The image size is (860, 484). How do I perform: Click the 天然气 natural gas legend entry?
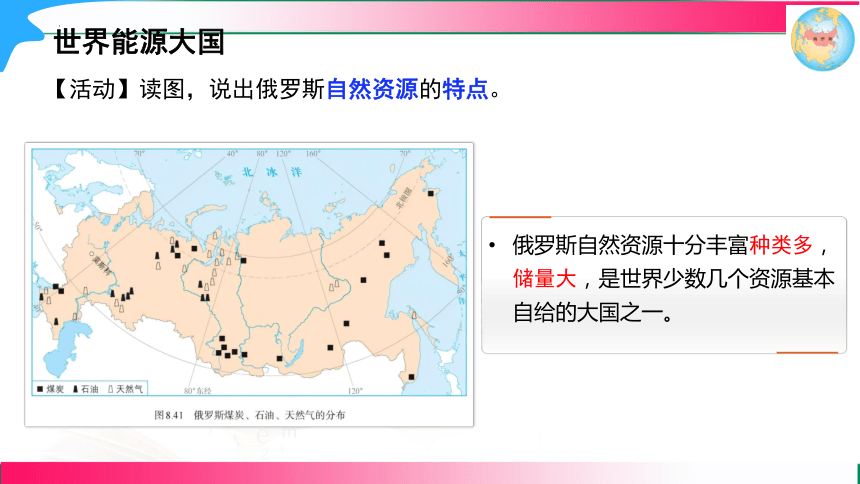[126, 389]
